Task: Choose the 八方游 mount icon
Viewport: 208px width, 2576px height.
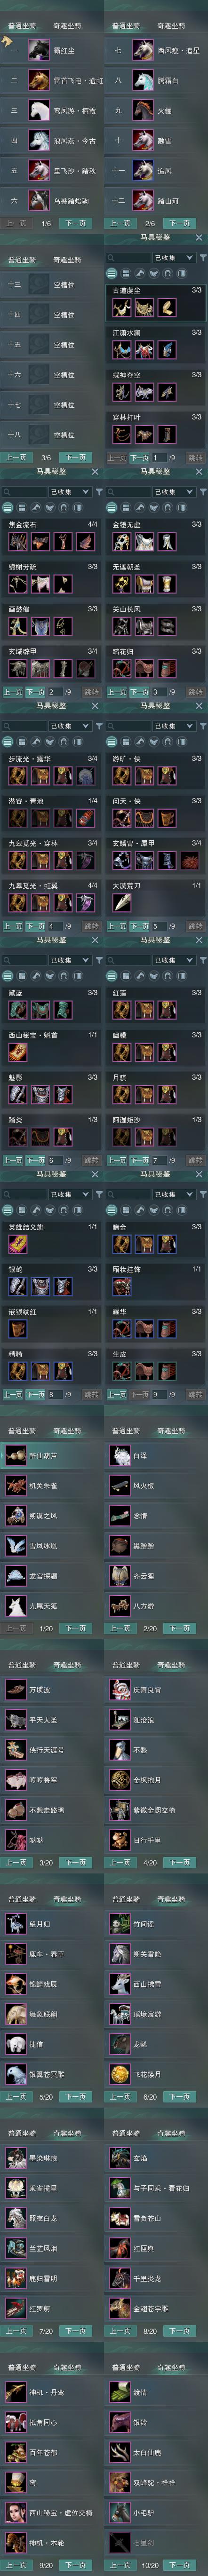Action: (120, 1606)
